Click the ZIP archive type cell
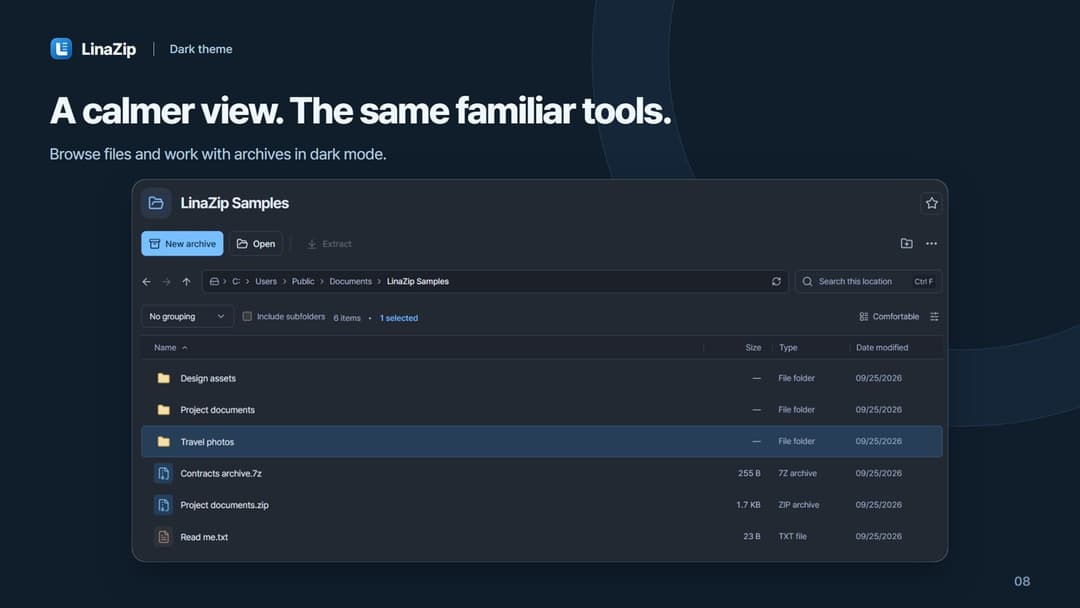Screen dimensions: 1080x608 799,505
